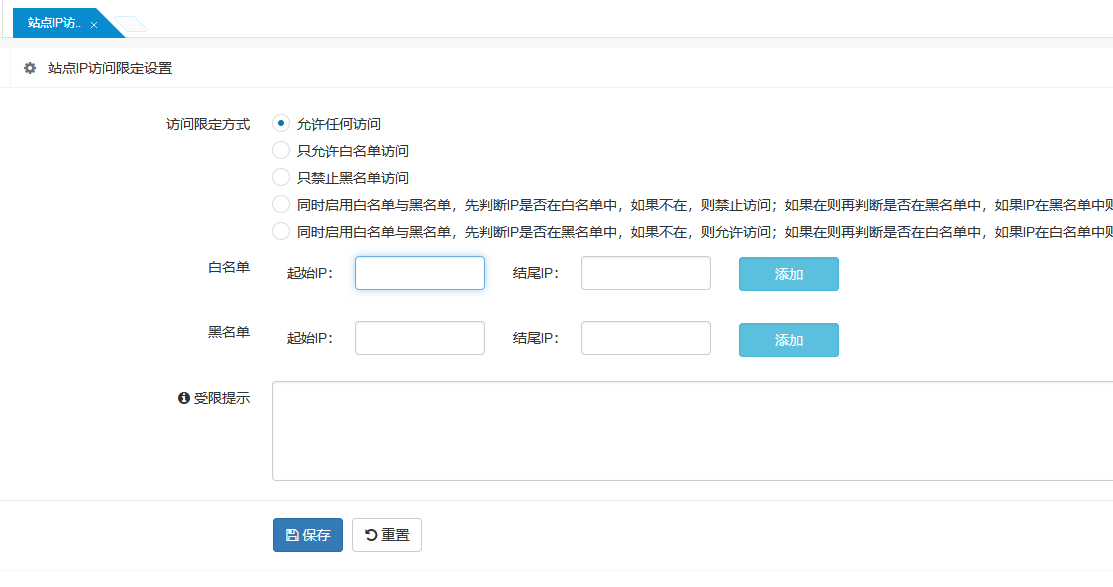1113x587 pixels.
Task: Close the 站点IP访.. tab
Action: tap(94, 24)
